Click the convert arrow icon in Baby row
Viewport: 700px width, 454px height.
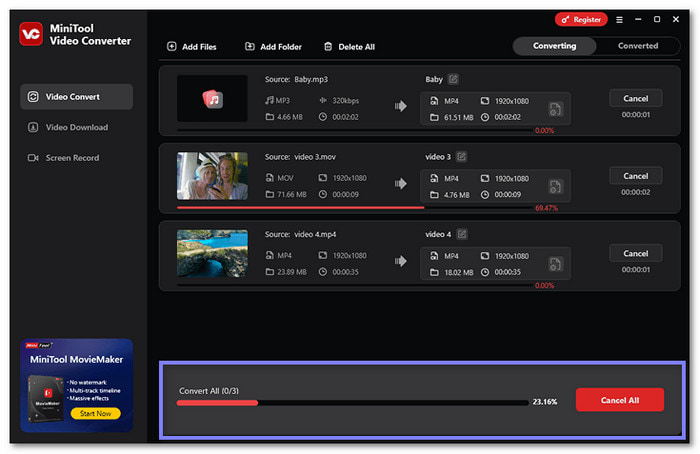click(400, 106)
